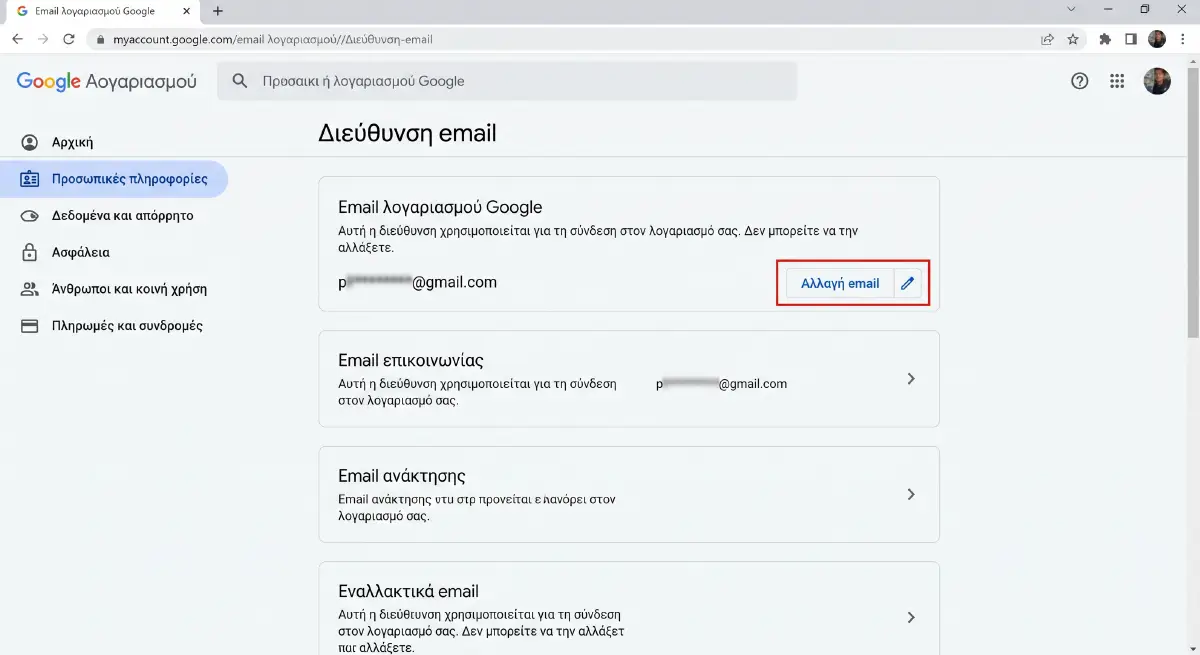Viewport: 1200px width, 655px height.
Task: Click the share page icon in address bar
Action: (1047, 40)
